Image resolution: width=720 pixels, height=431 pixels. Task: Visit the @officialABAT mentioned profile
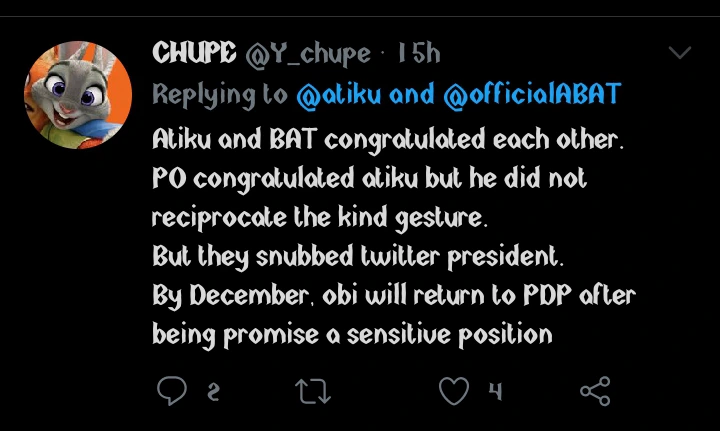(x=531, y=95)
